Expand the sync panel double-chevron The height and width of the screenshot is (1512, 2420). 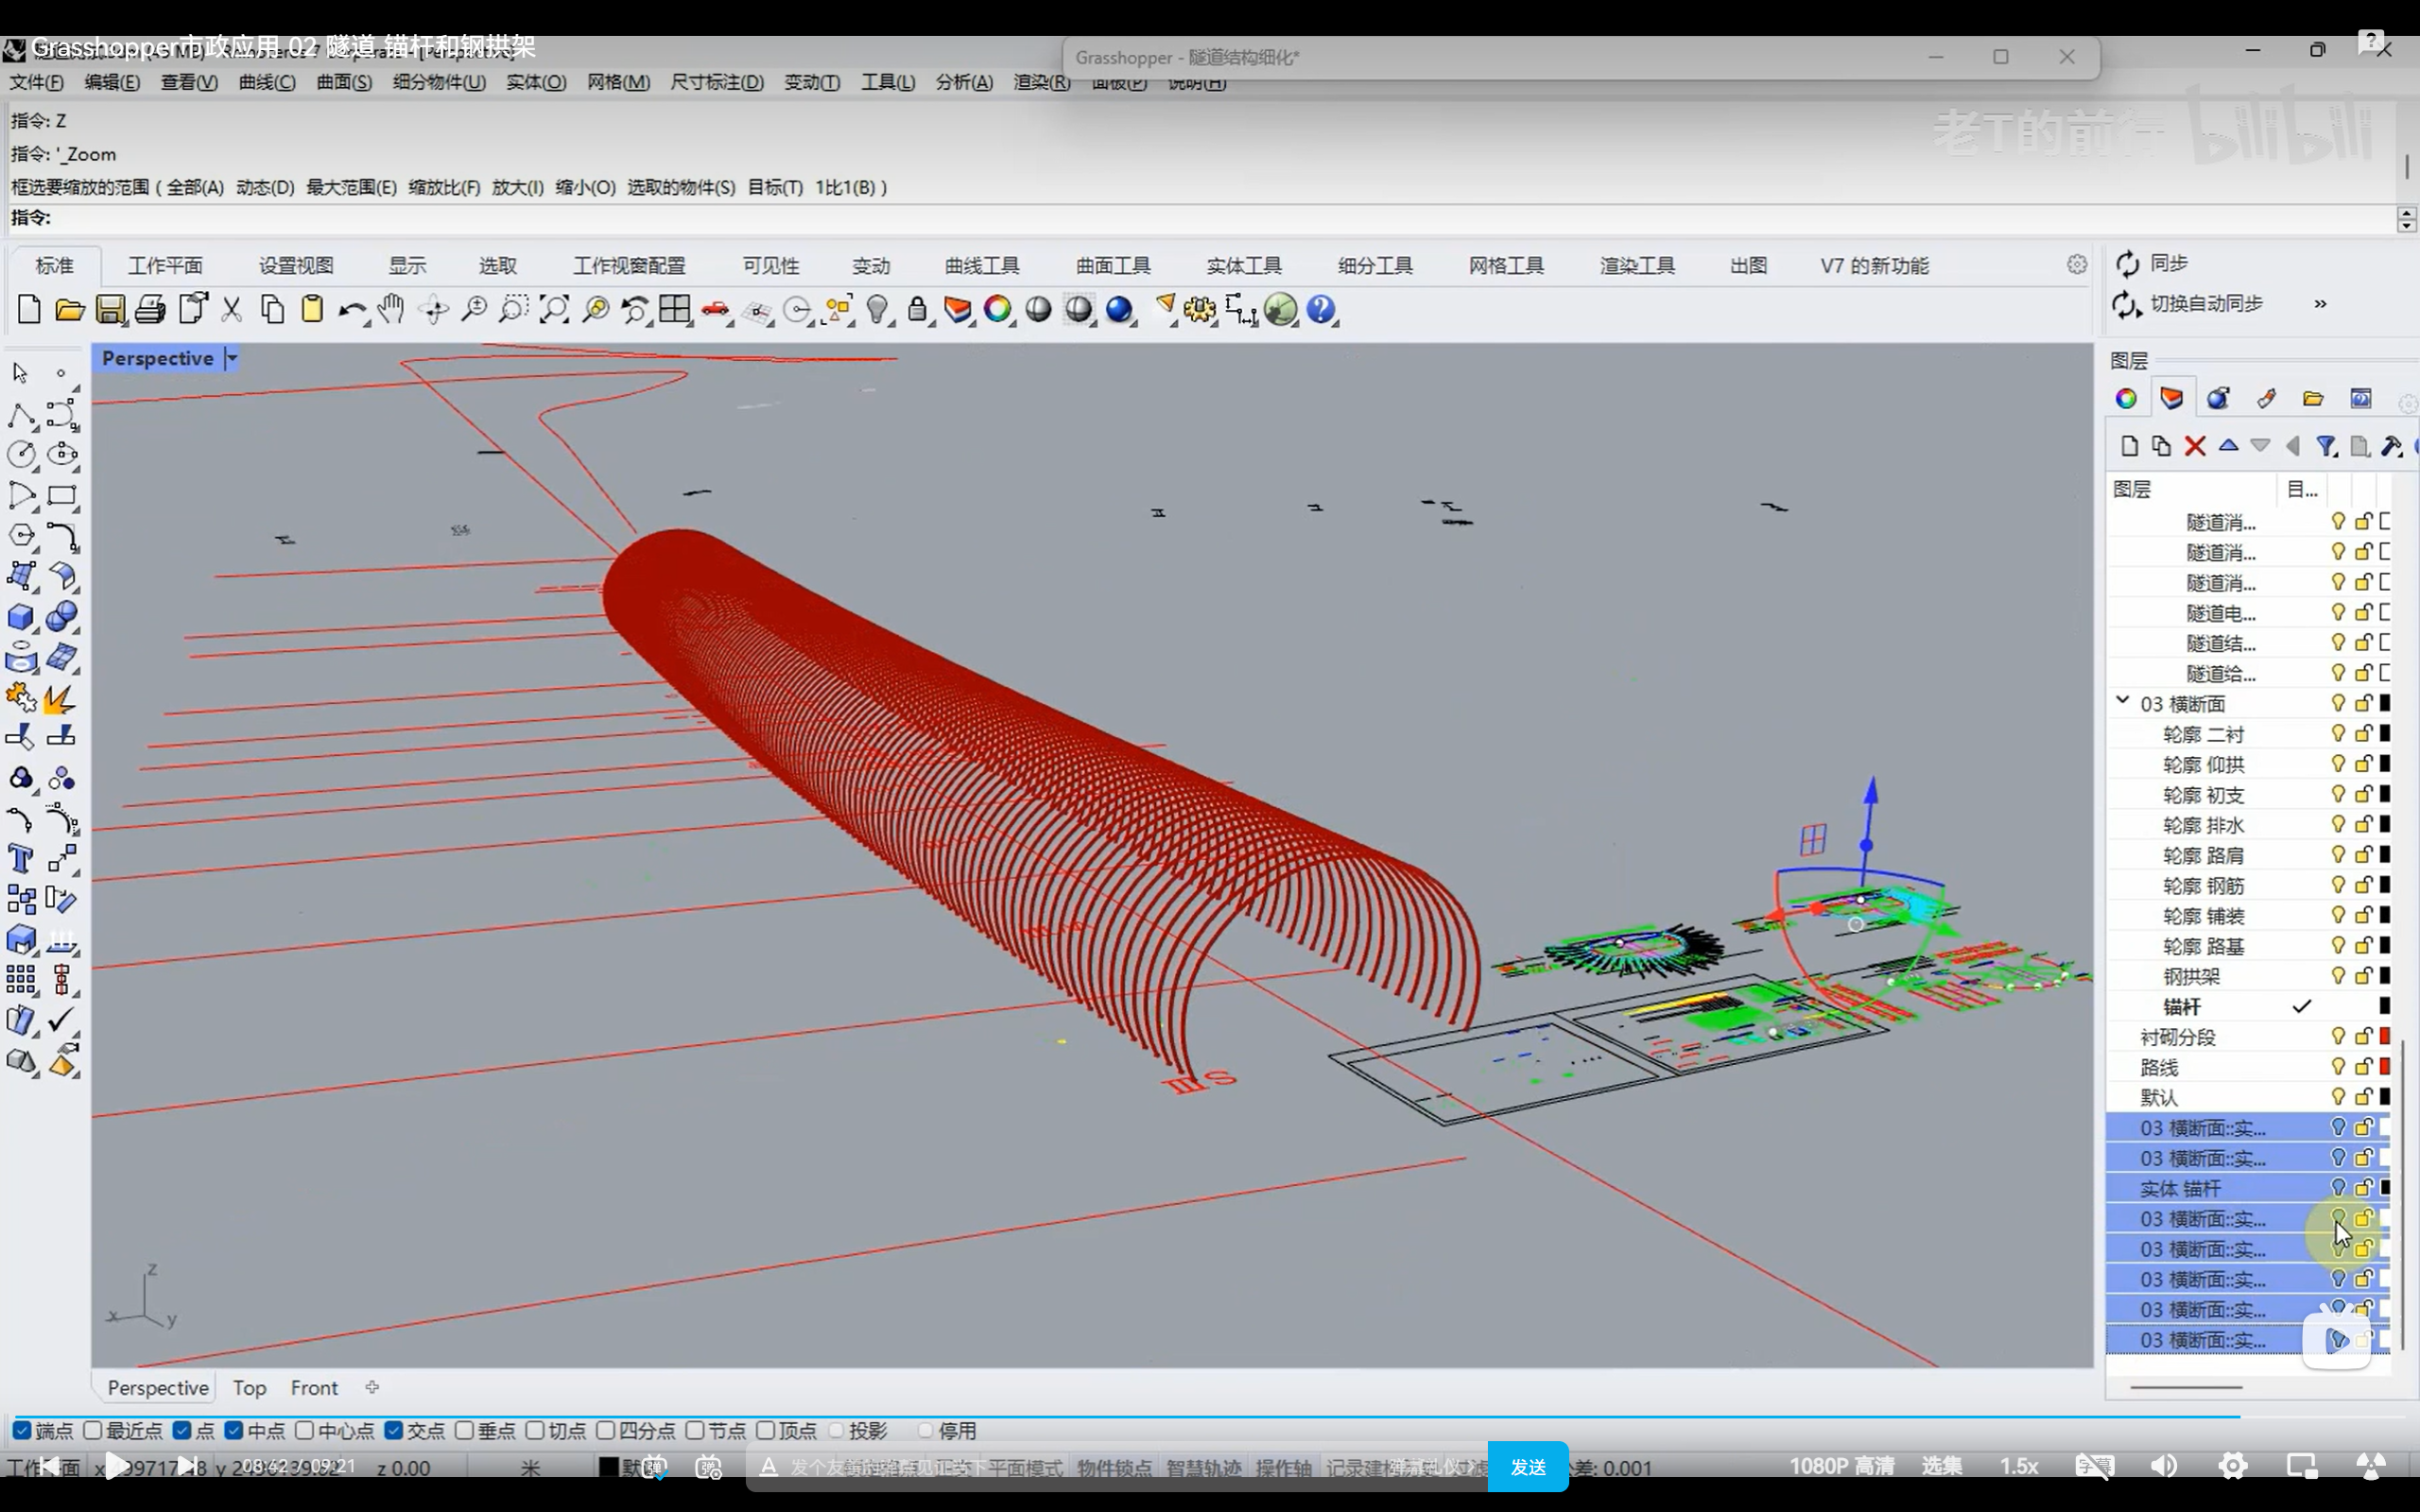point(2320,304)
